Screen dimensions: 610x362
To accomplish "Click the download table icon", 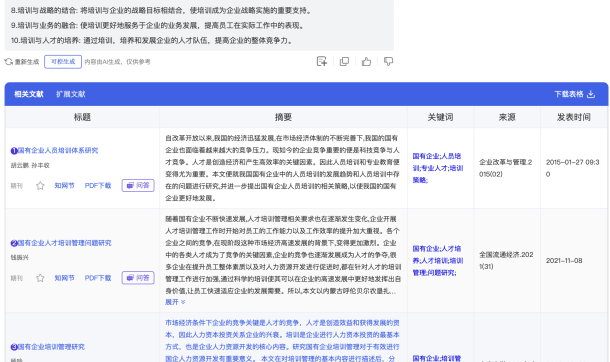I will point(591,94).
